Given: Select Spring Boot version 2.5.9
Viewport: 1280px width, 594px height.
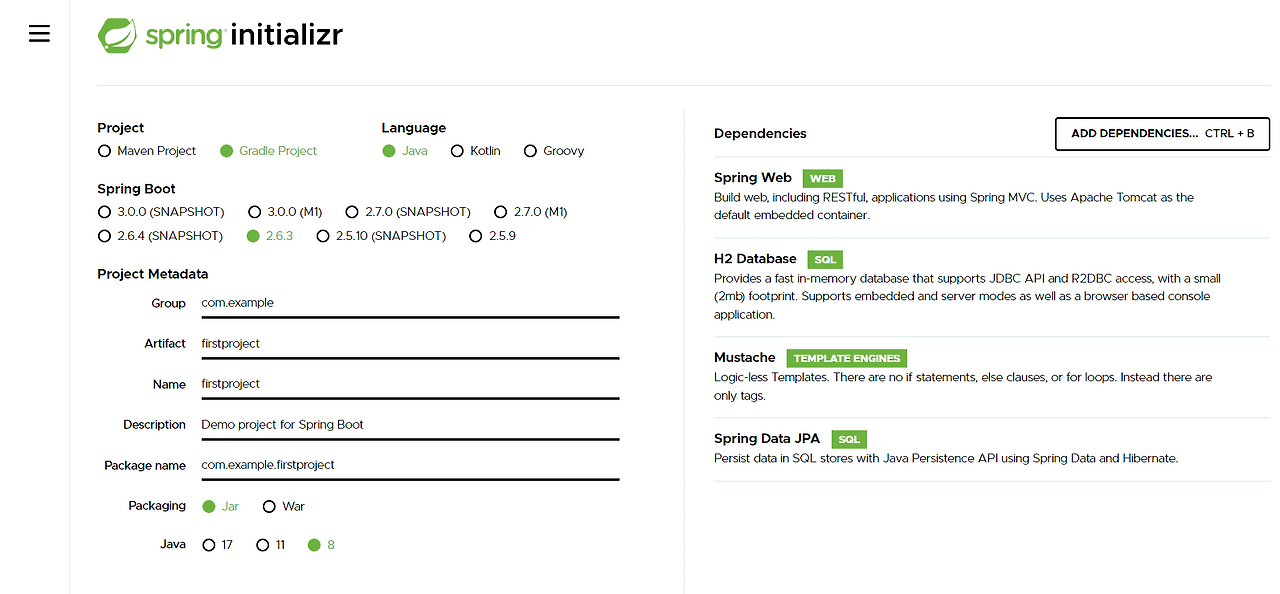Looking at the screenshot, I should pos(476,235).
